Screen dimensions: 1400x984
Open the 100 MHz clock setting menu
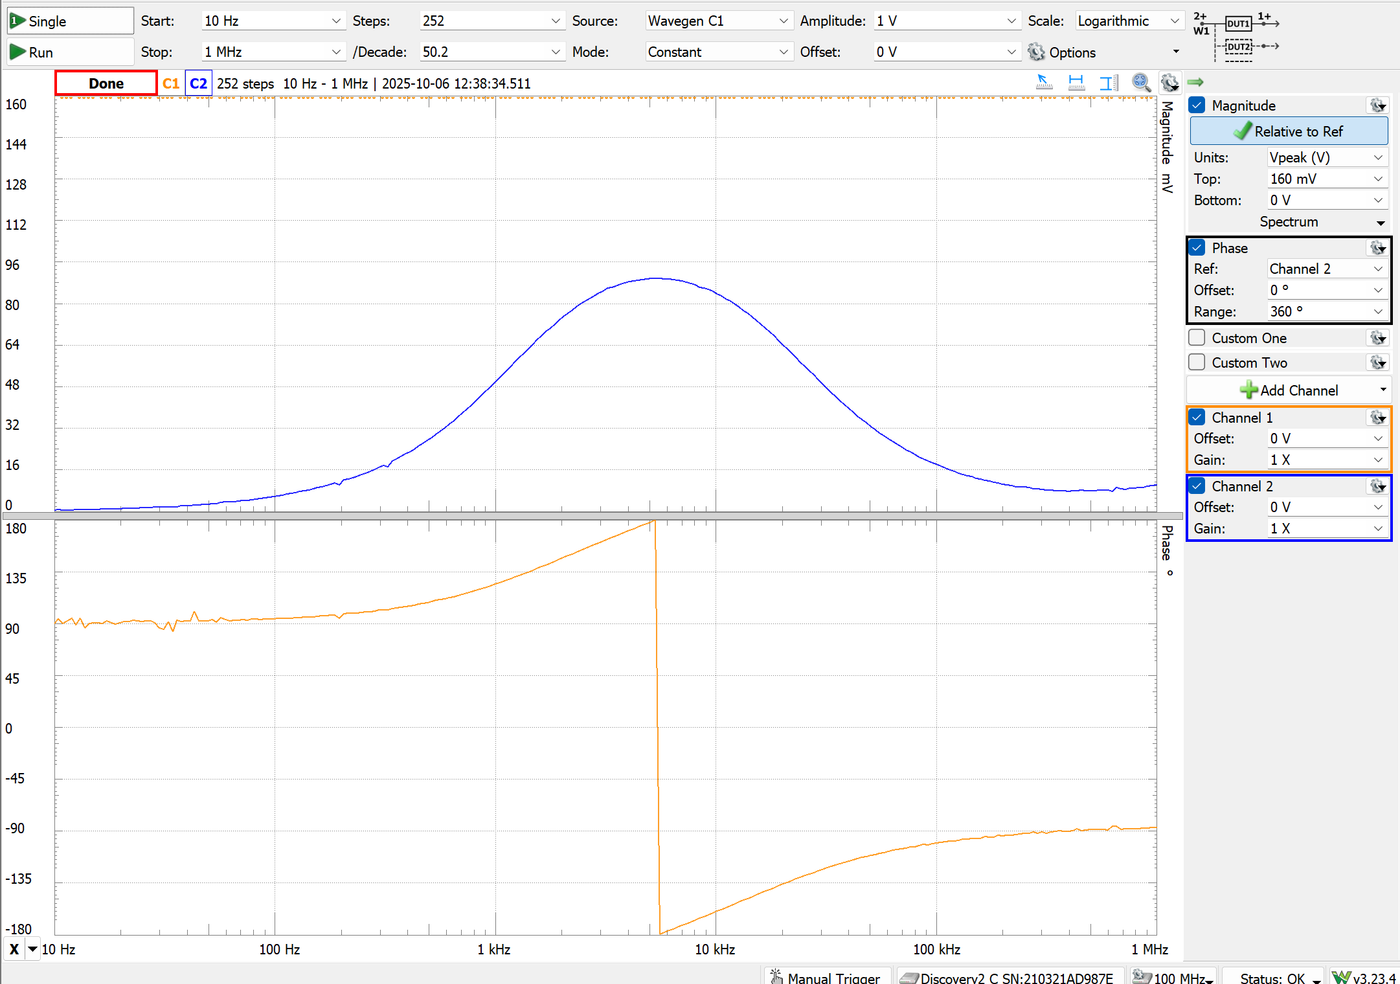coord(1173,976)
